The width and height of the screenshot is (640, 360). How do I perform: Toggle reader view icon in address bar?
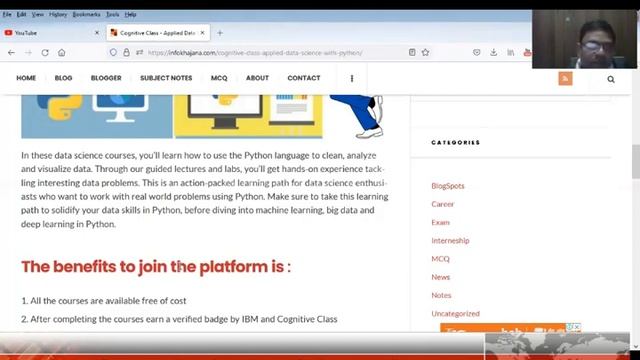pyautogui.click(x=412, y=52)
